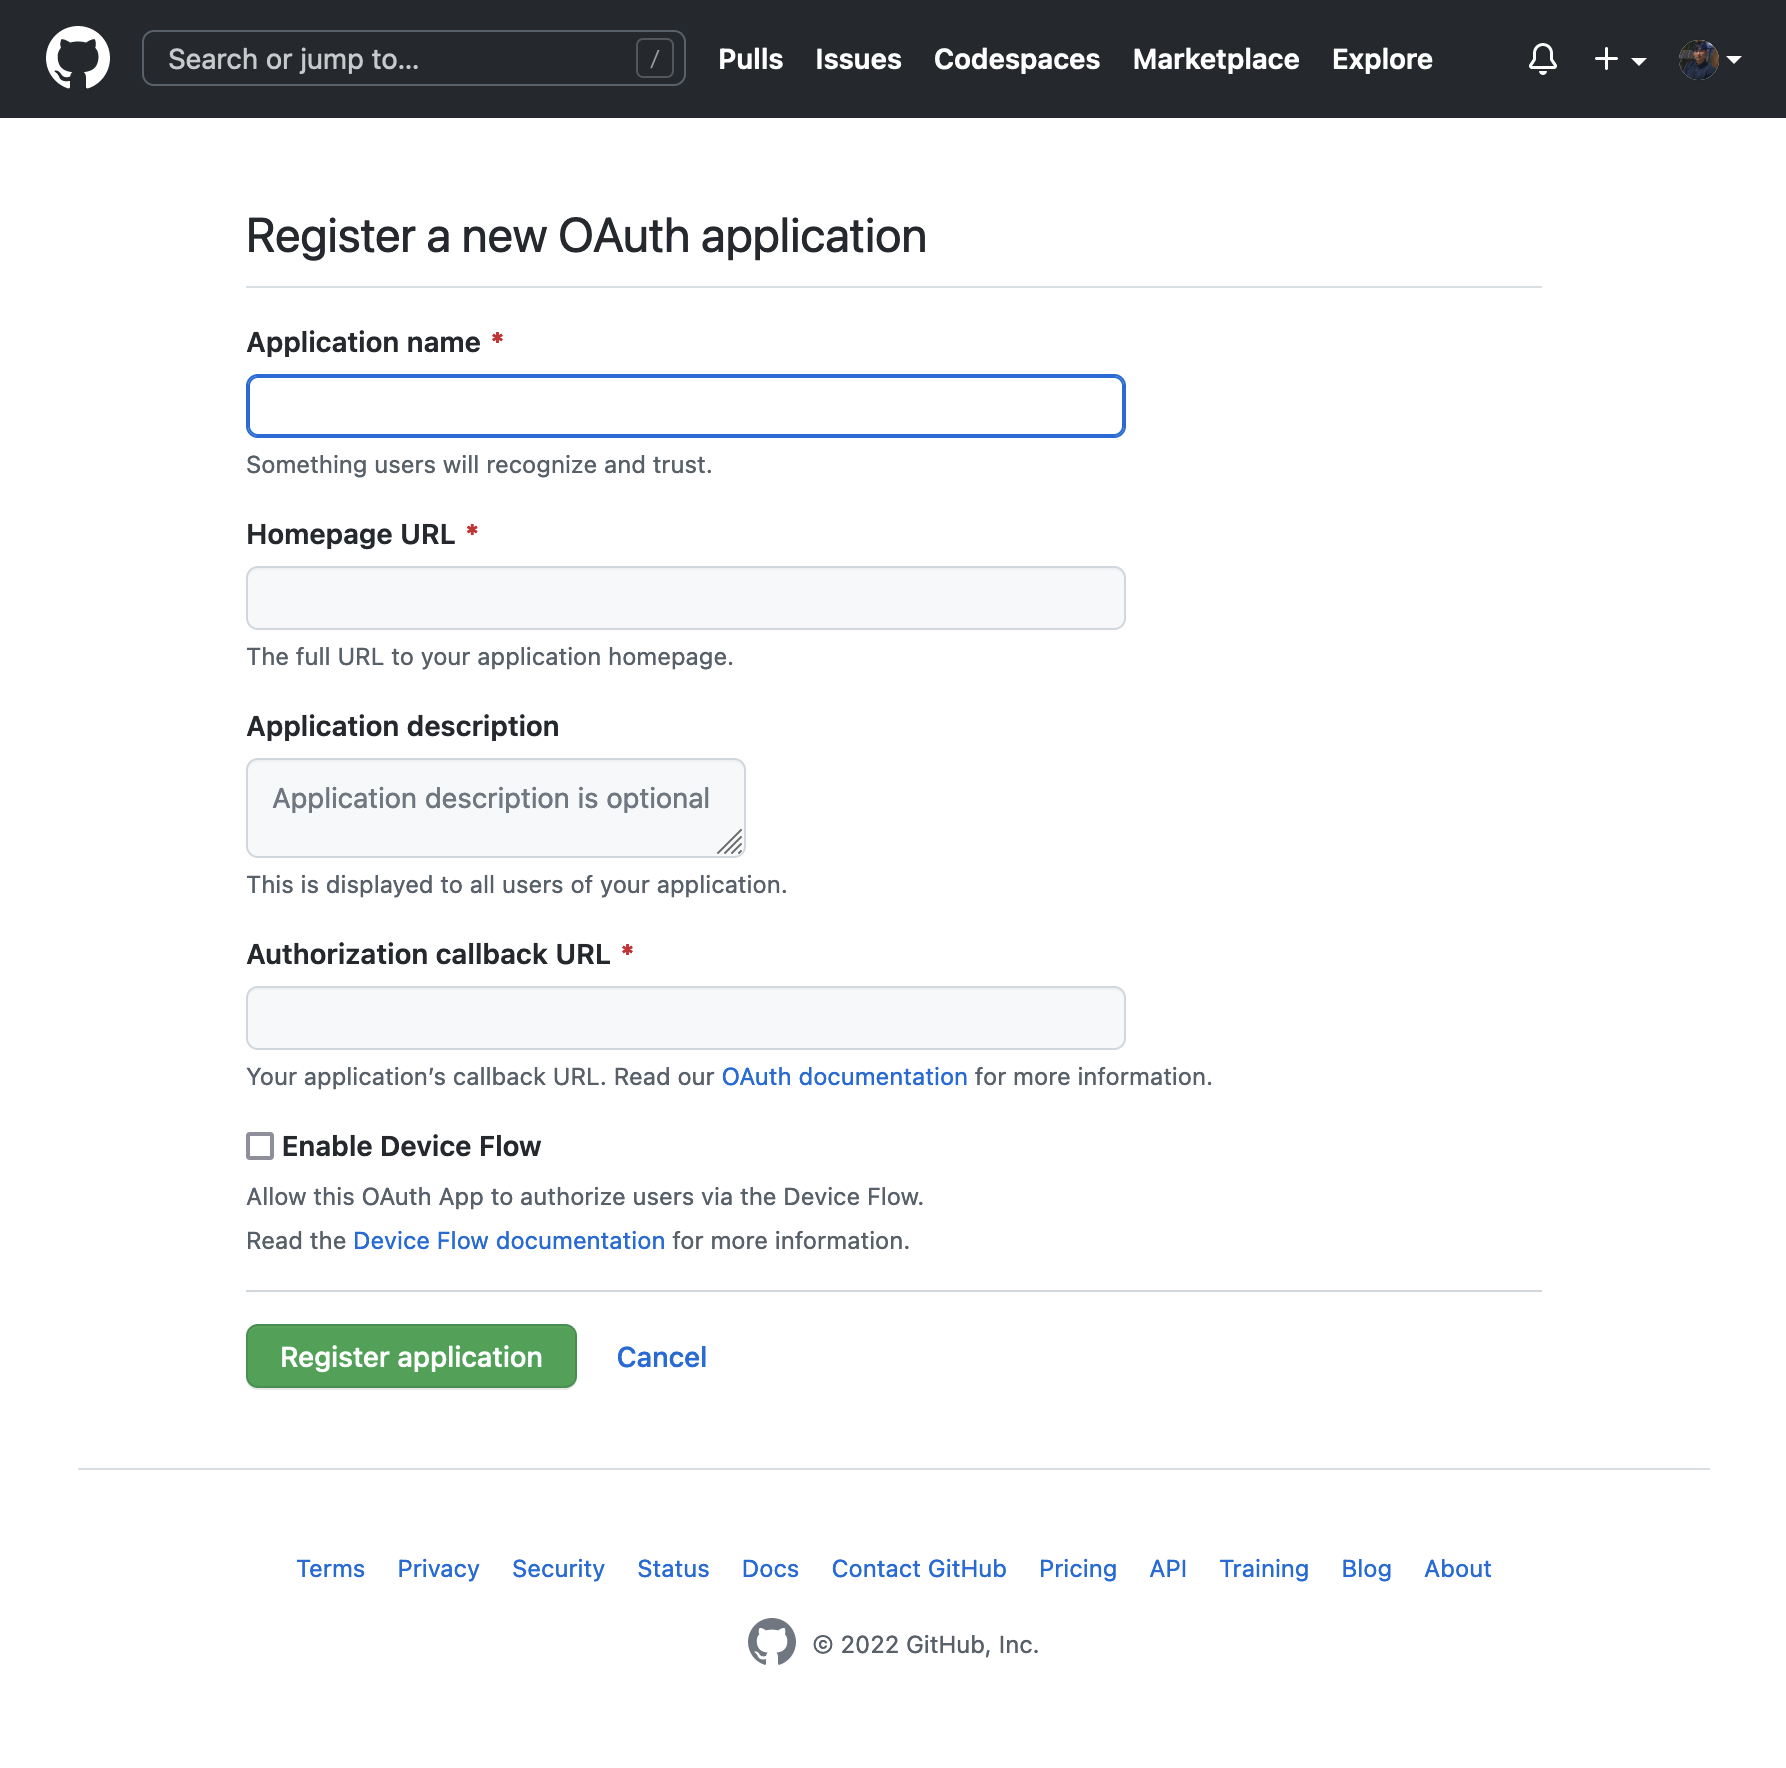Click the Application name label
This screenshot has width=1786, height=1768.
(363, 342)
